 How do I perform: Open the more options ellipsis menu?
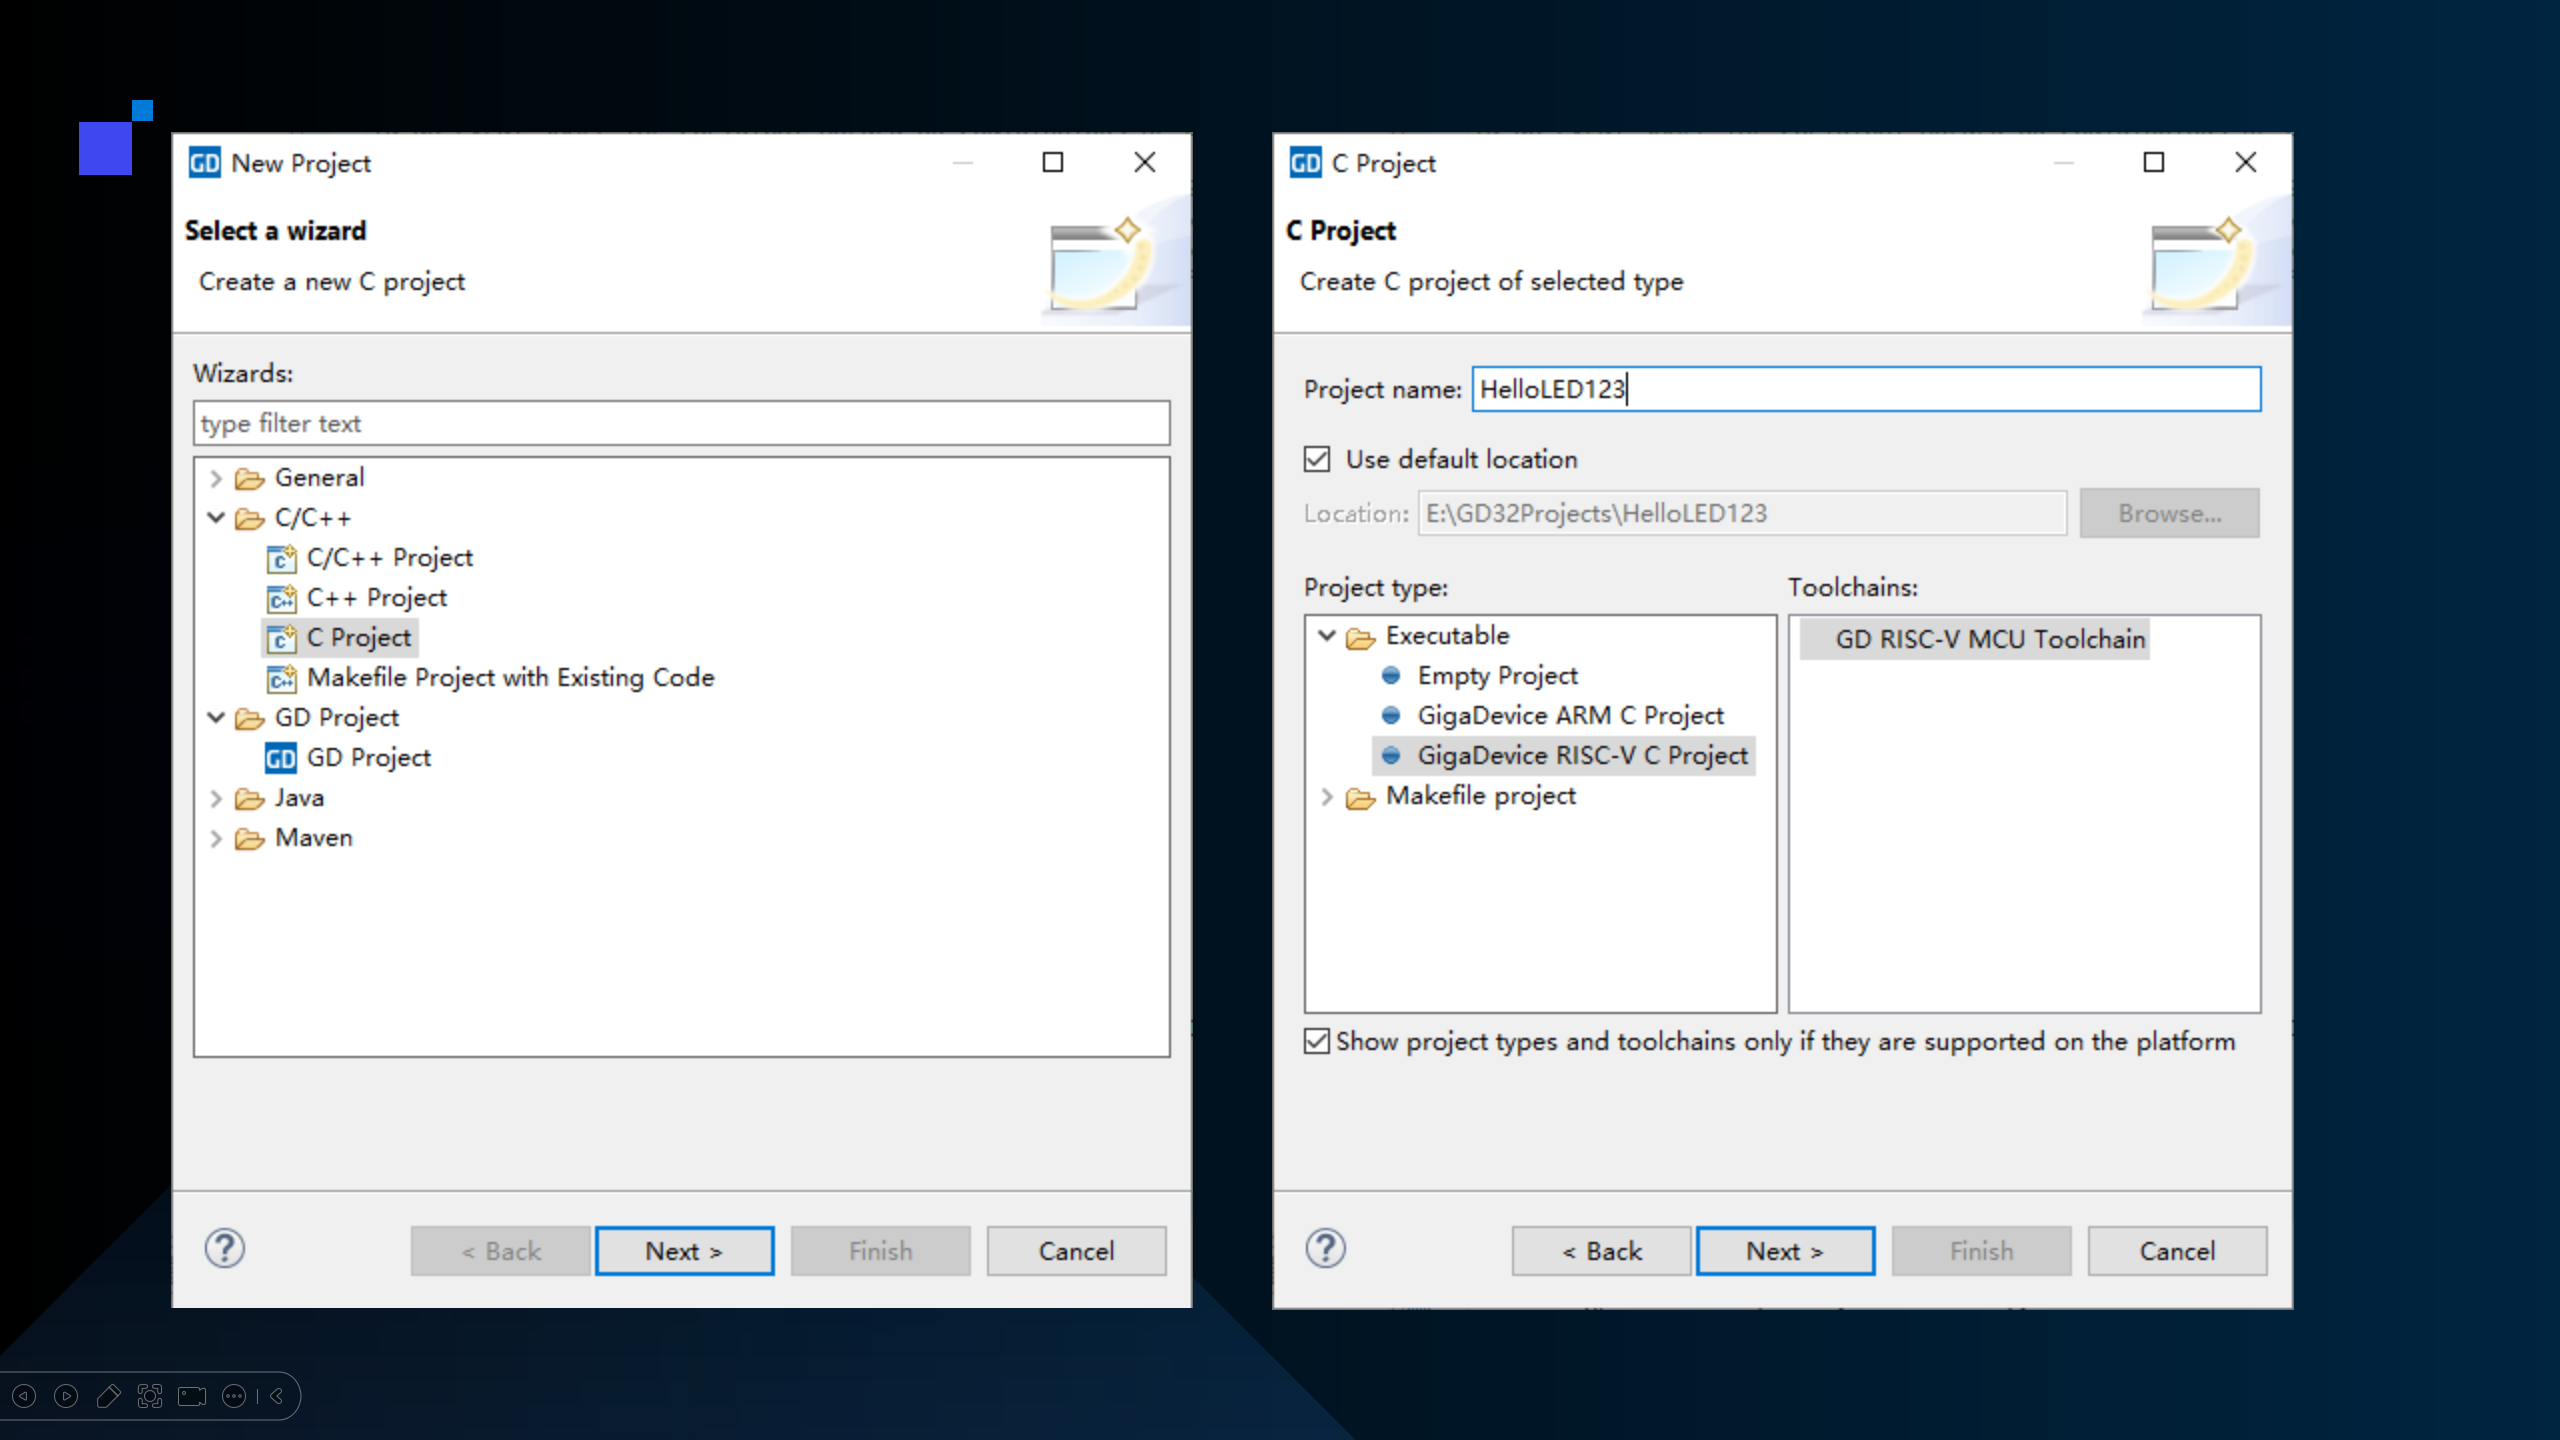point(234,1396)
